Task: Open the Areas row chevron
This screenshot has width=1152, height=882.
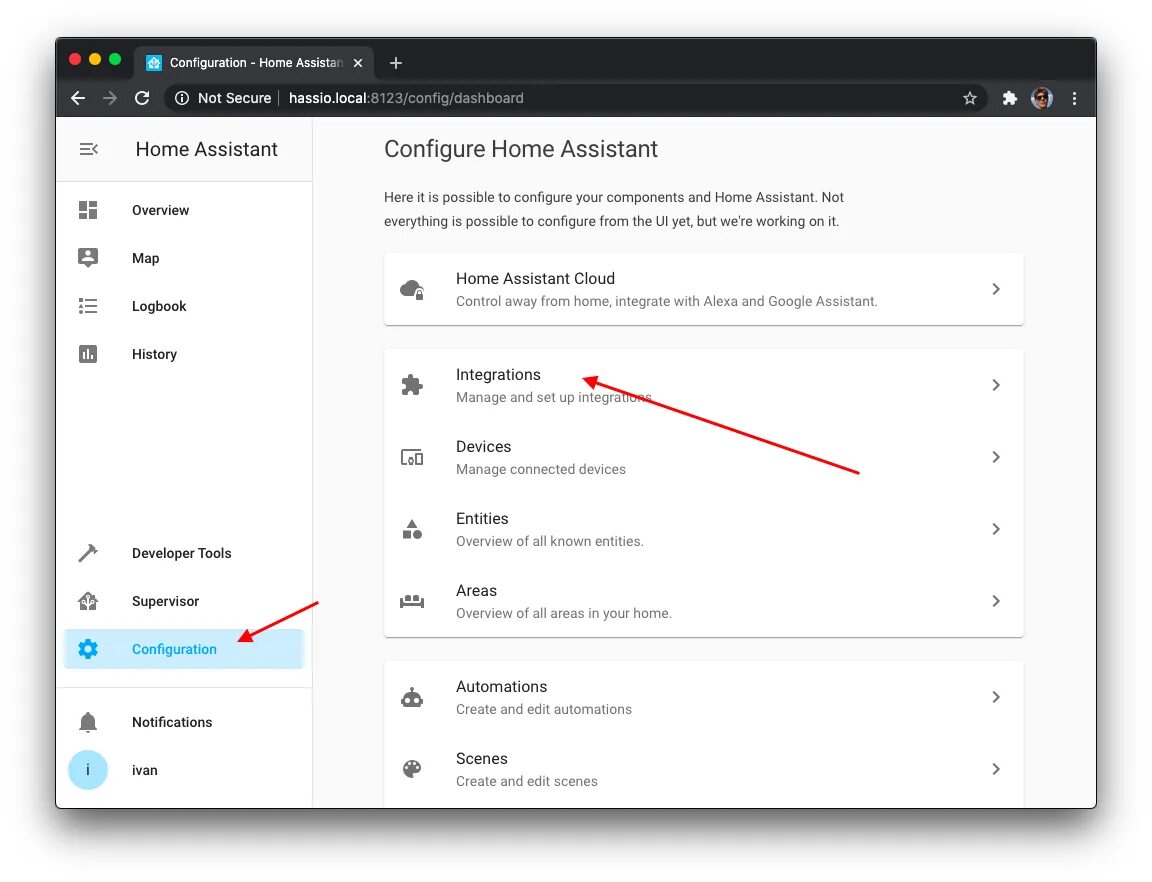Action: click(x=996, y=601)
